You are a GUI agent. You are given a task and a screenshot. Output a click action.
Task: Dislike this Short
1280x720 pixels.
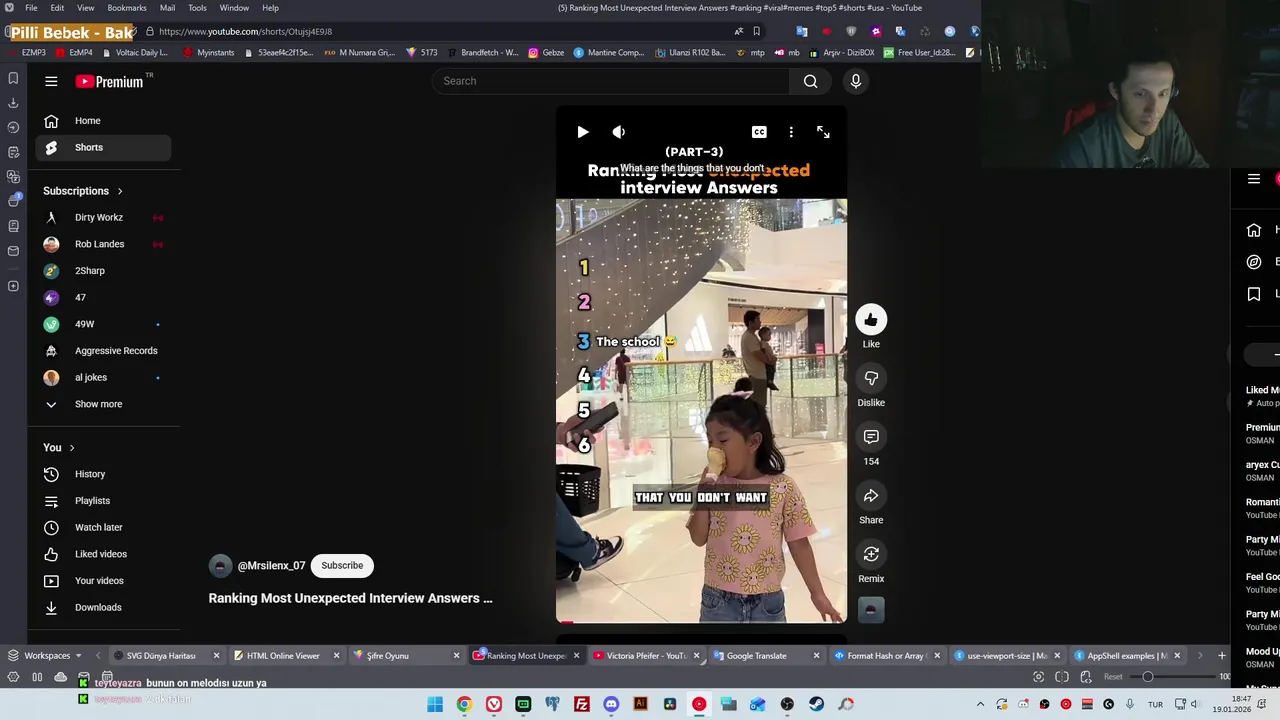pos(871,378)
